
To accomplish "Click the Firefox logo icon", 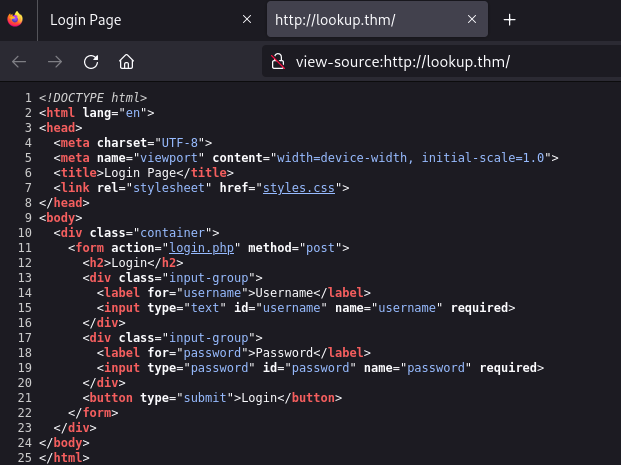I will coord(14,20).
